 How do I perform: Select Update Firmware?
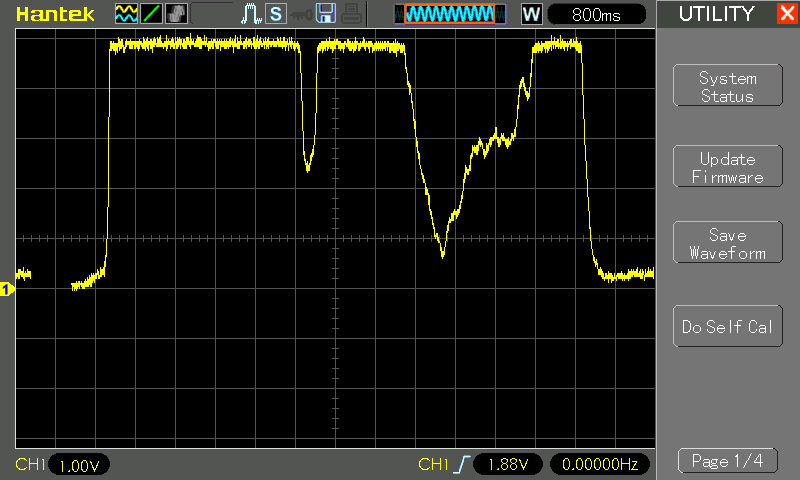(x=727, y=168)
